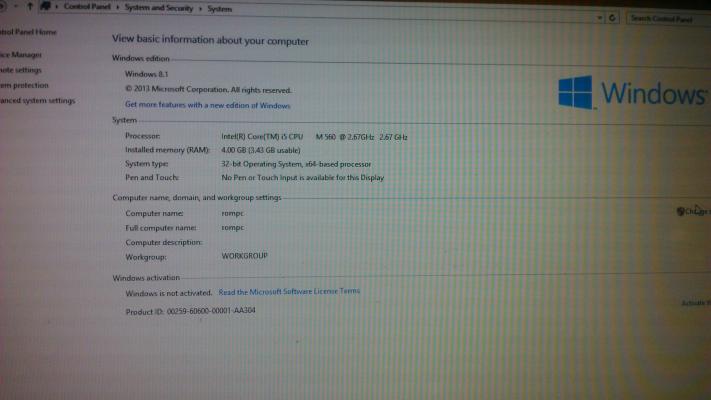Viewport: 711px width, 400px height.
Task: Click Get more features with a new edition link
Action: pos(208,105)
